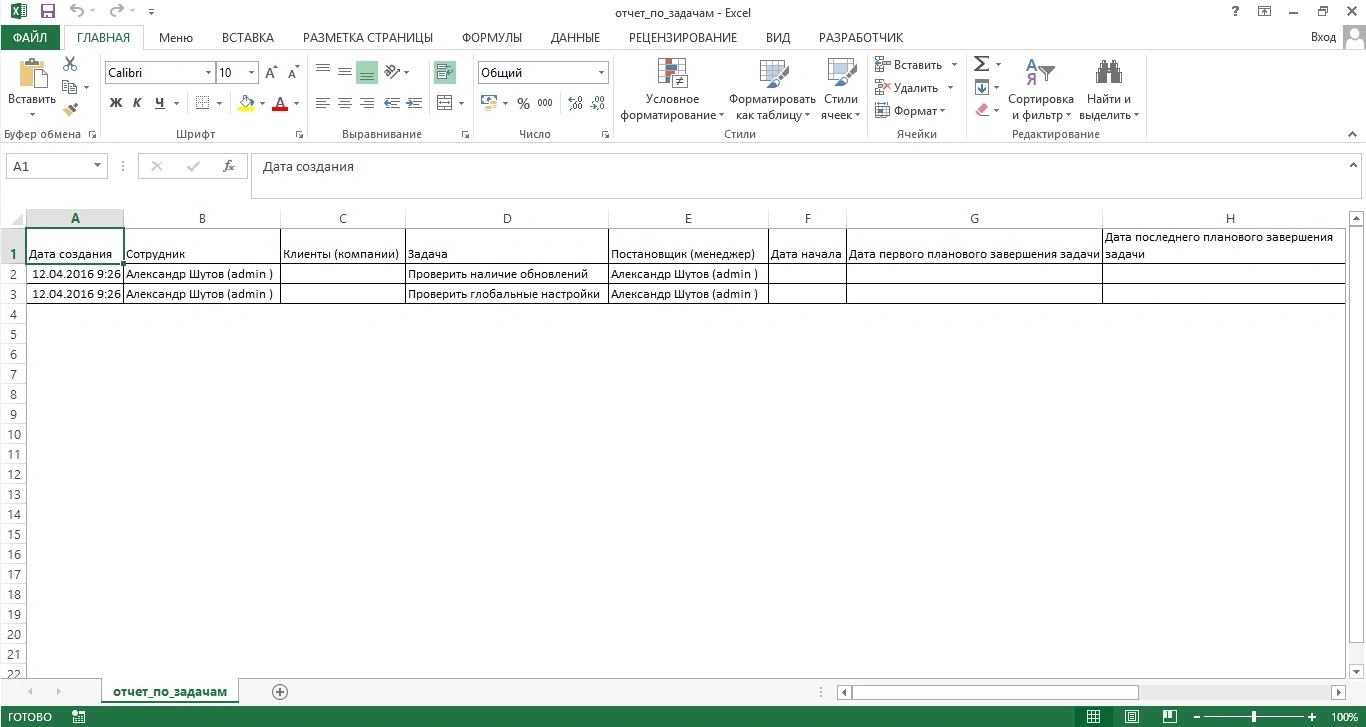The width and height of the screenshot is (1366, 727).
Task: Click the Merge and Center cells icon
Action: point(444,103)
